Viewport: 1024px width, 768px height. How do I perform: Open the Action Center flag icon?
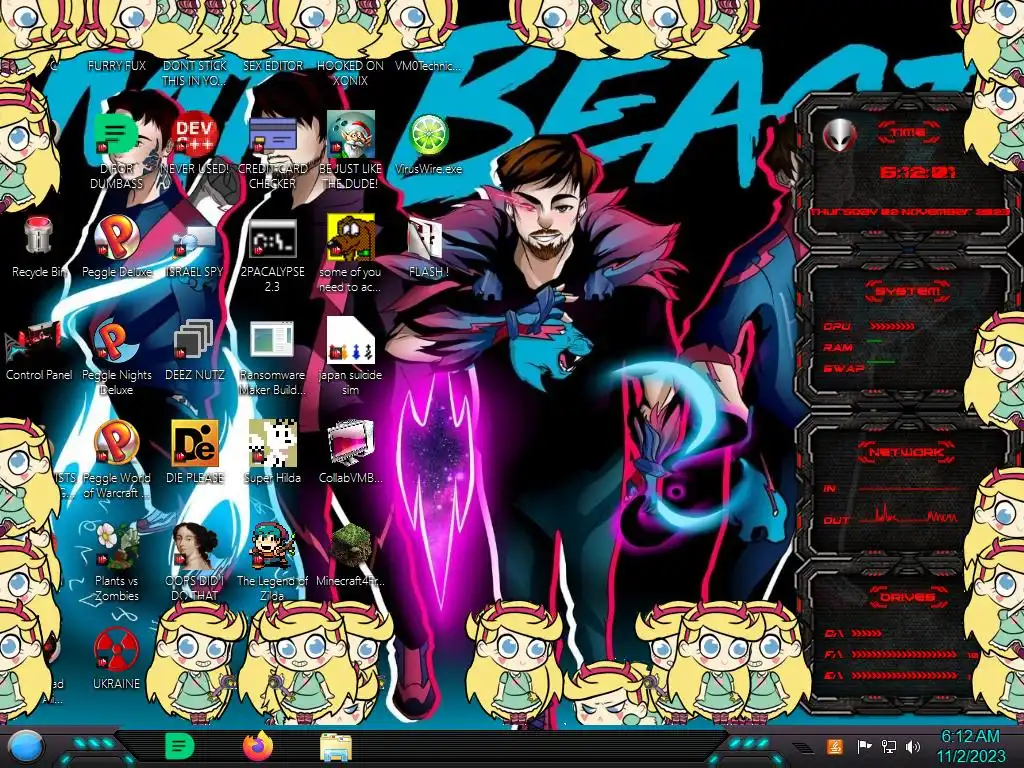click(863, 746)
